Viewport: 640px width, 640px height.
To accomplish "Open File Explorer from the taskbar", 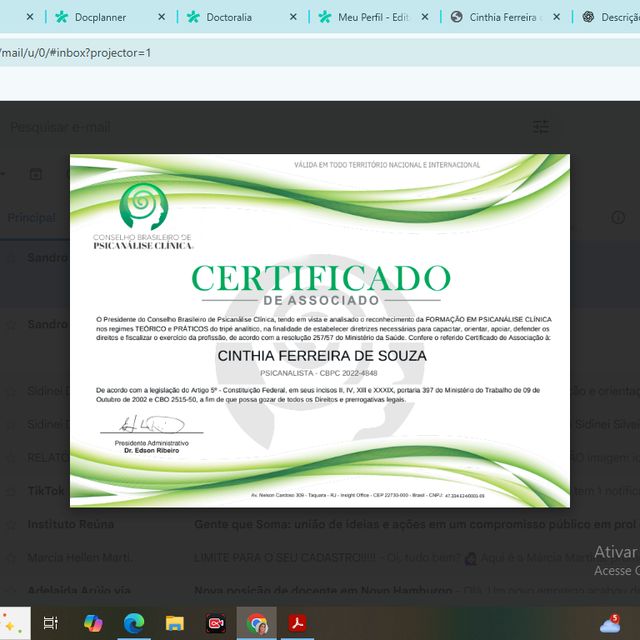I will 175,623.
